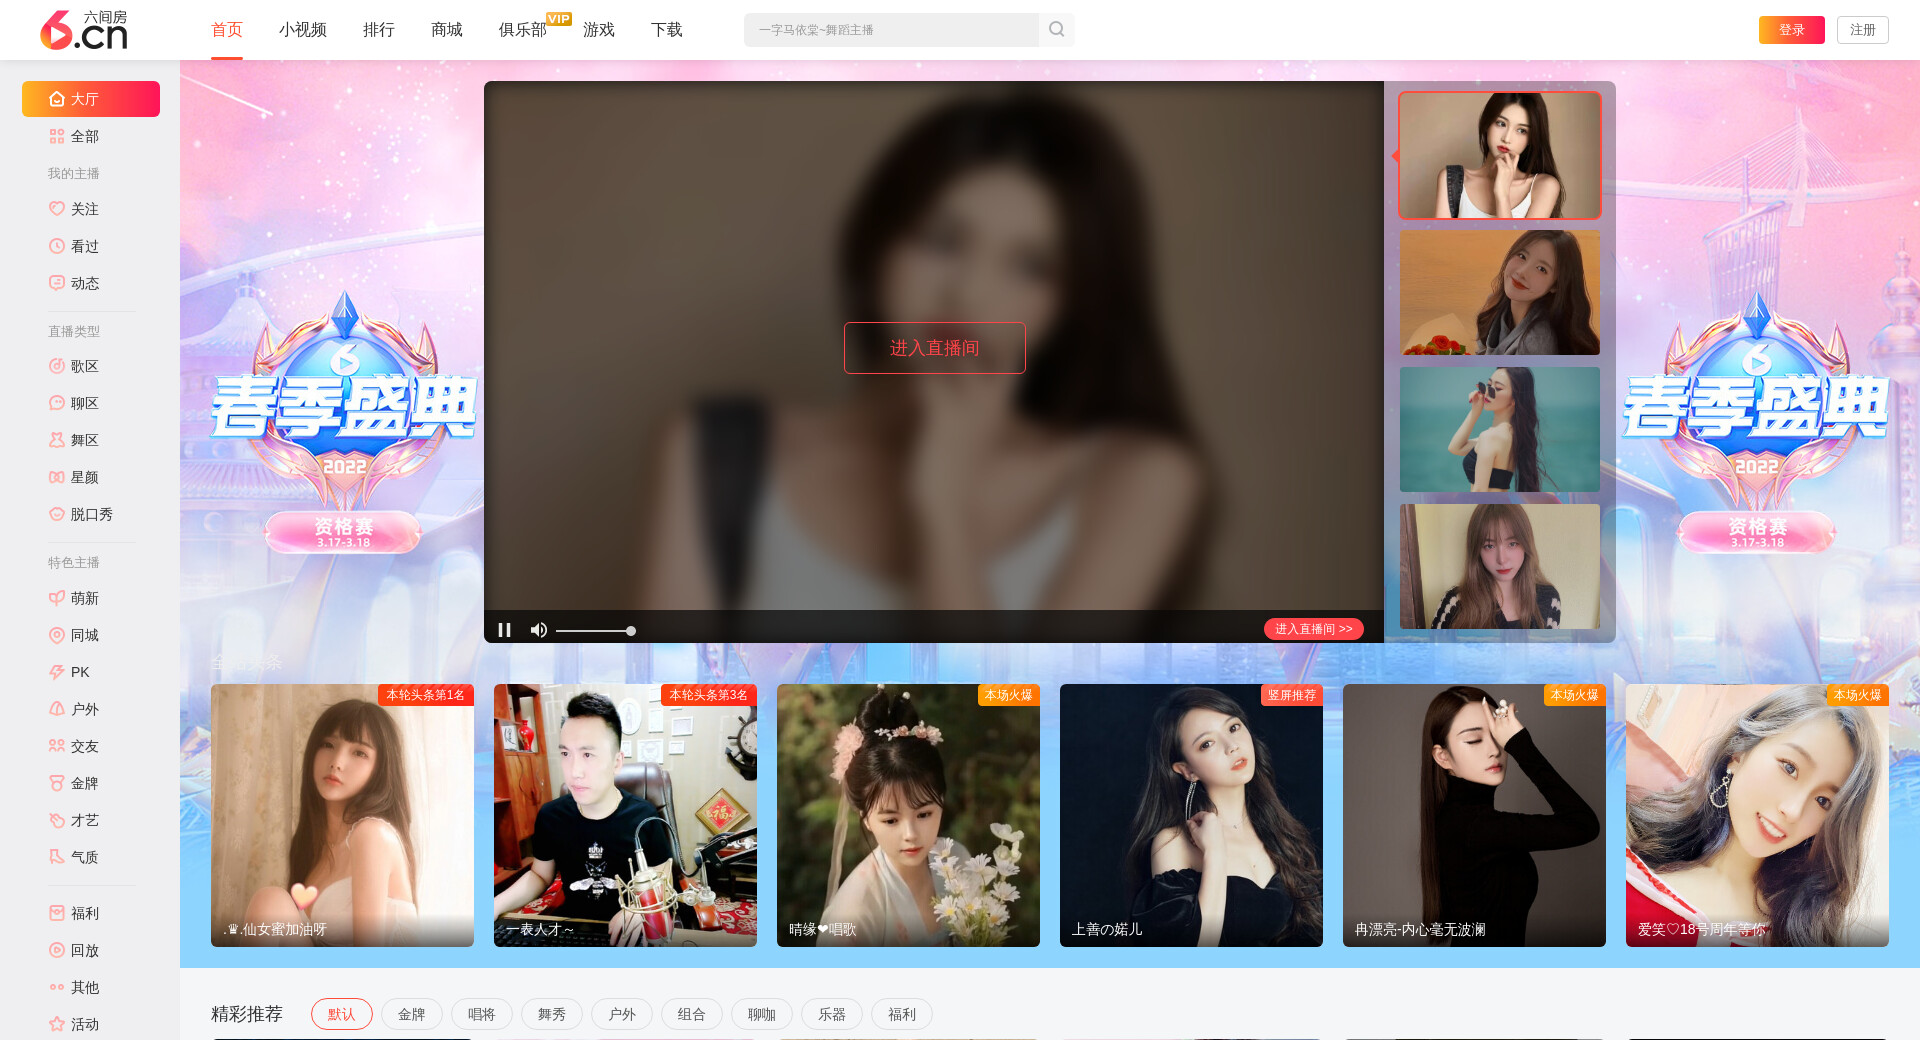This screenshot has width=1920, height=1040.
Task: Click the PK lightning icon
Action: [x=57, y=672]
